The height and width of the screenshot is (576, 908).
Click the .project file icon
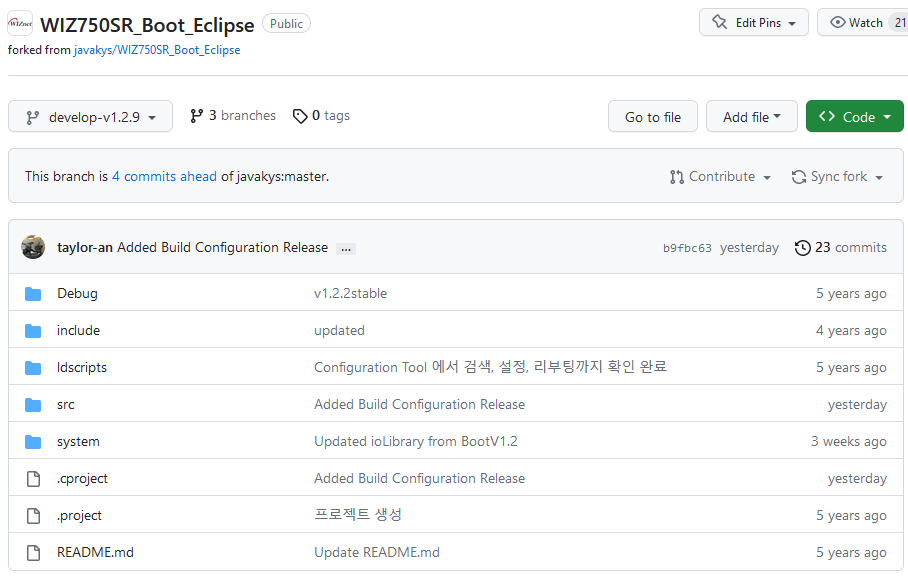coord(34,516)
